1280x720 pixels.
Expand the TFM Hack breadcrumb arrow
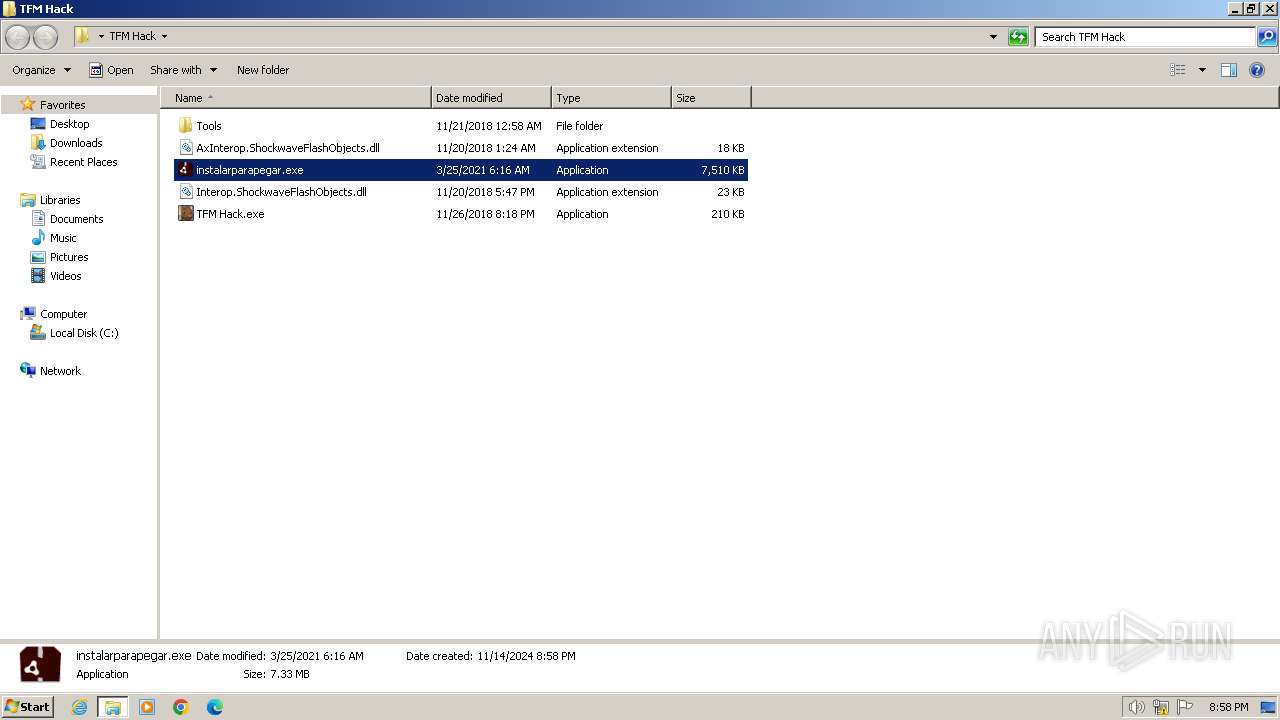tap(164, 37)
